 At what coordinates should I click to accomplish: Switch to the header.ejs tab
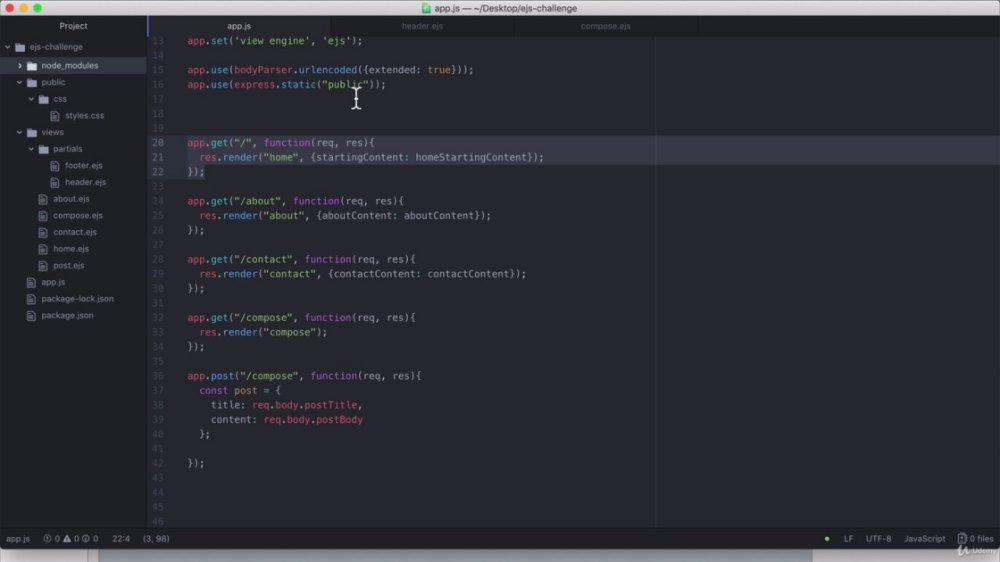coord(422,26)
